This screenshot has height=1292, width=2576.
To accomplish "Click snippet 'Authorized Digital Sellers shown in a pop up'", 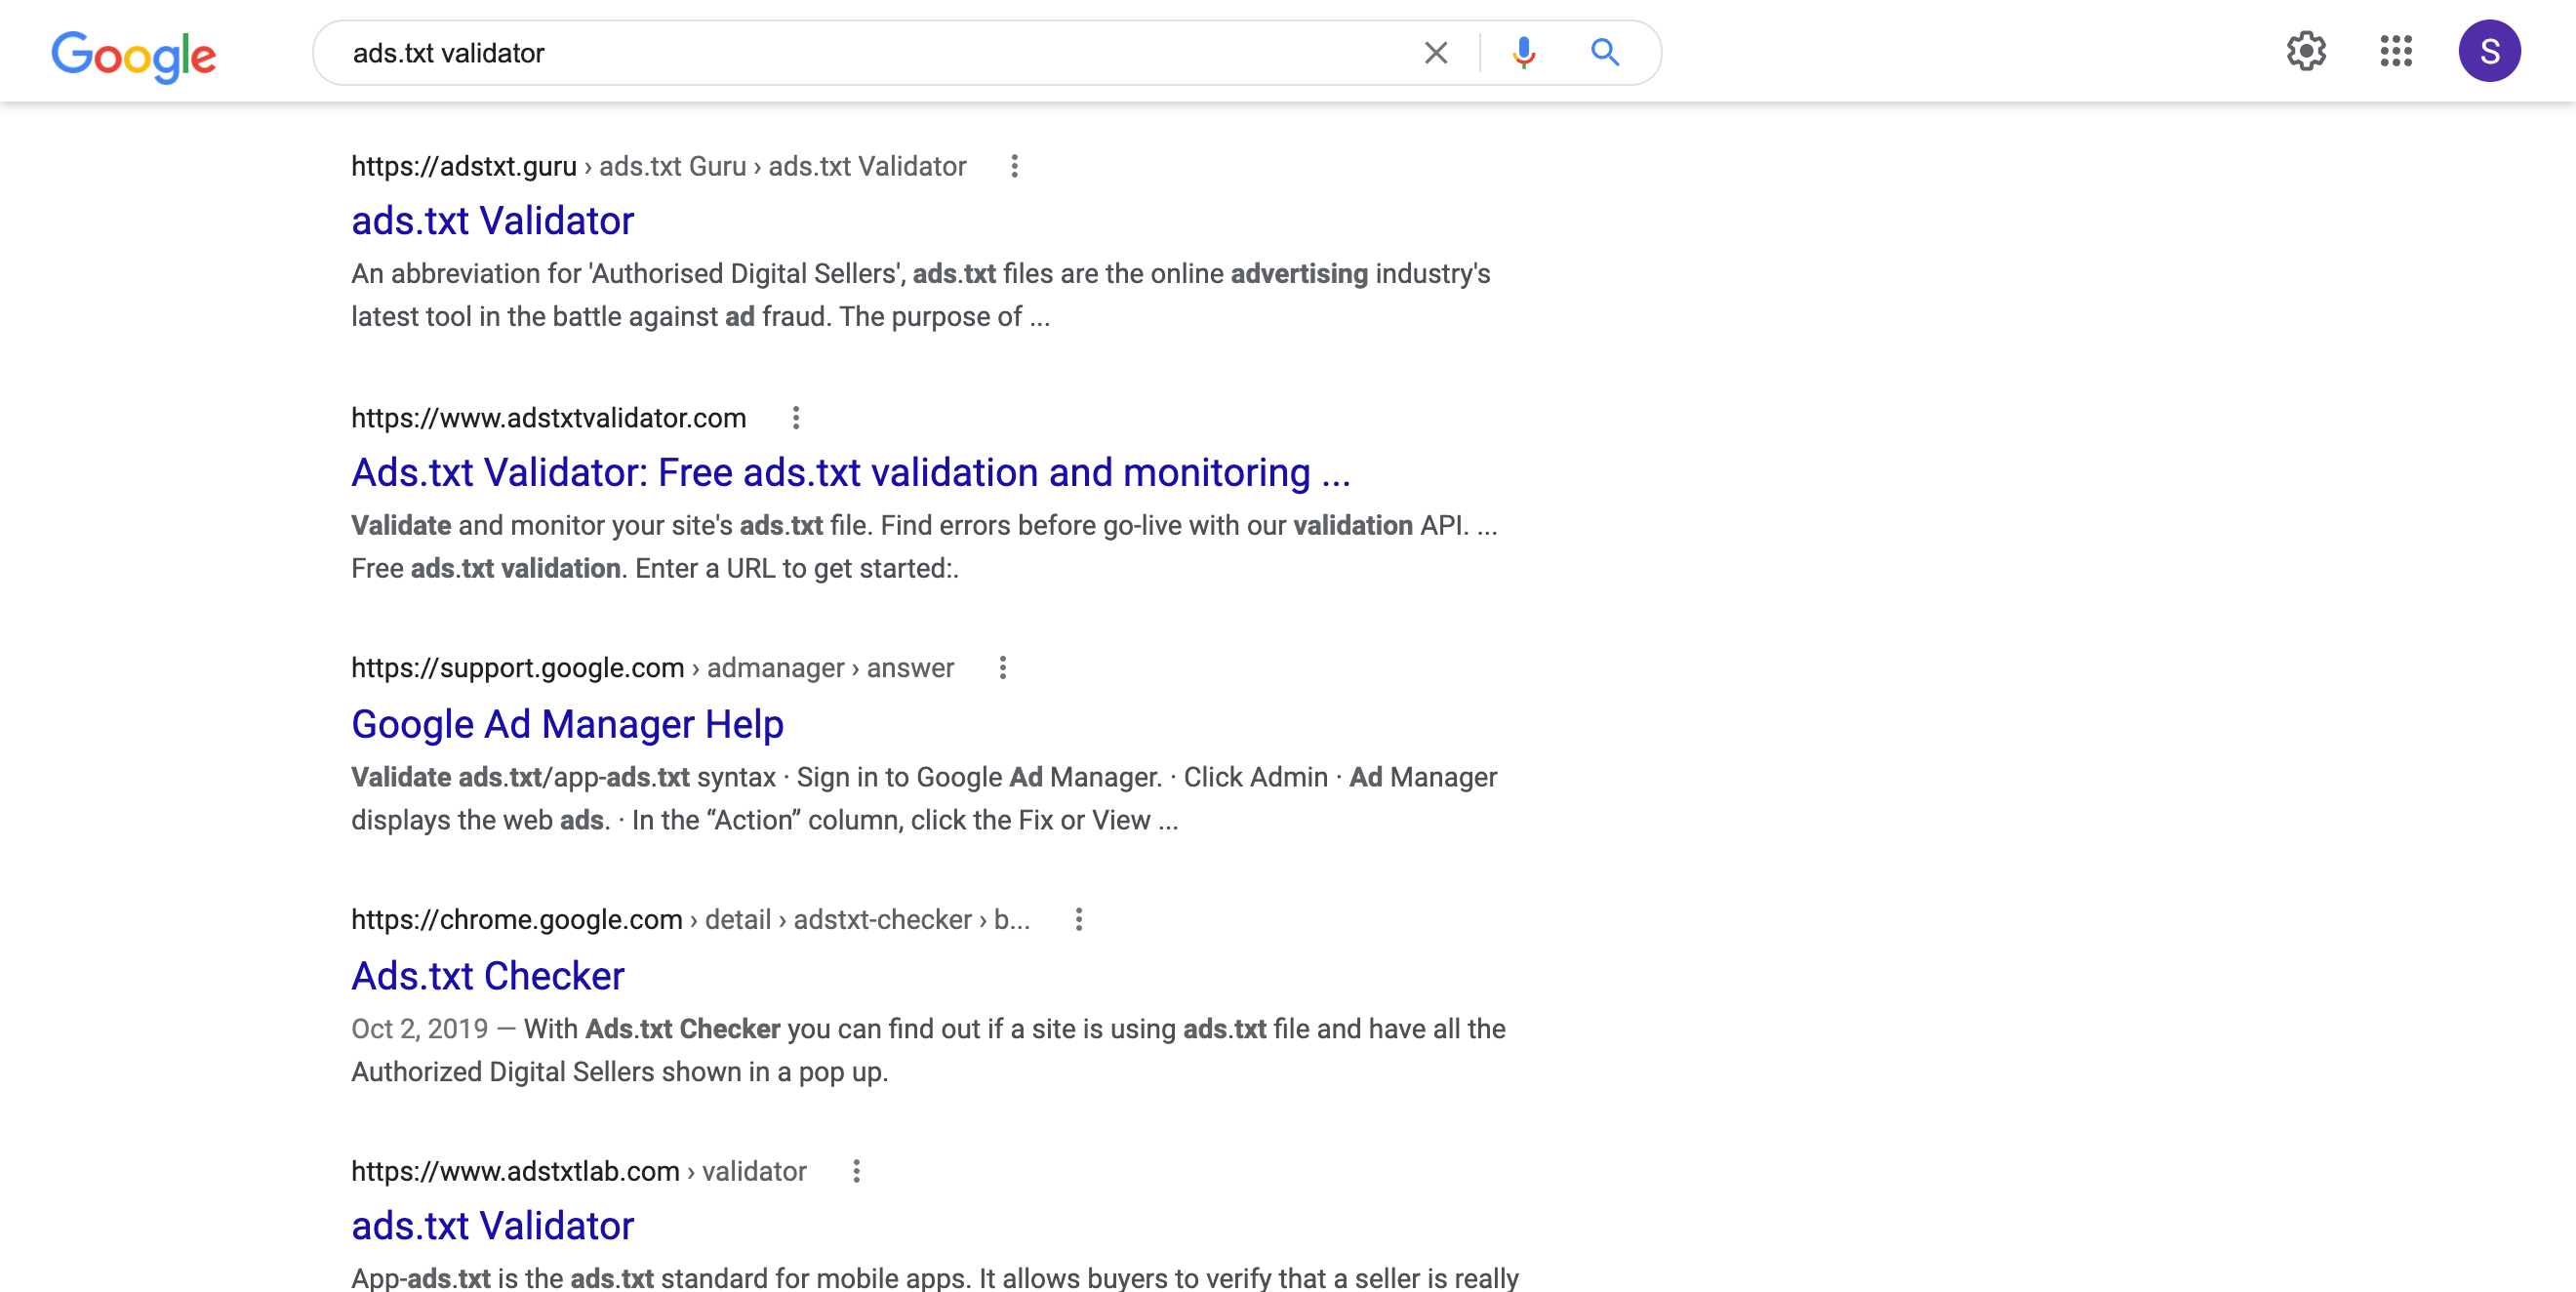I will pyautogui.click(x=619, y=1073).
